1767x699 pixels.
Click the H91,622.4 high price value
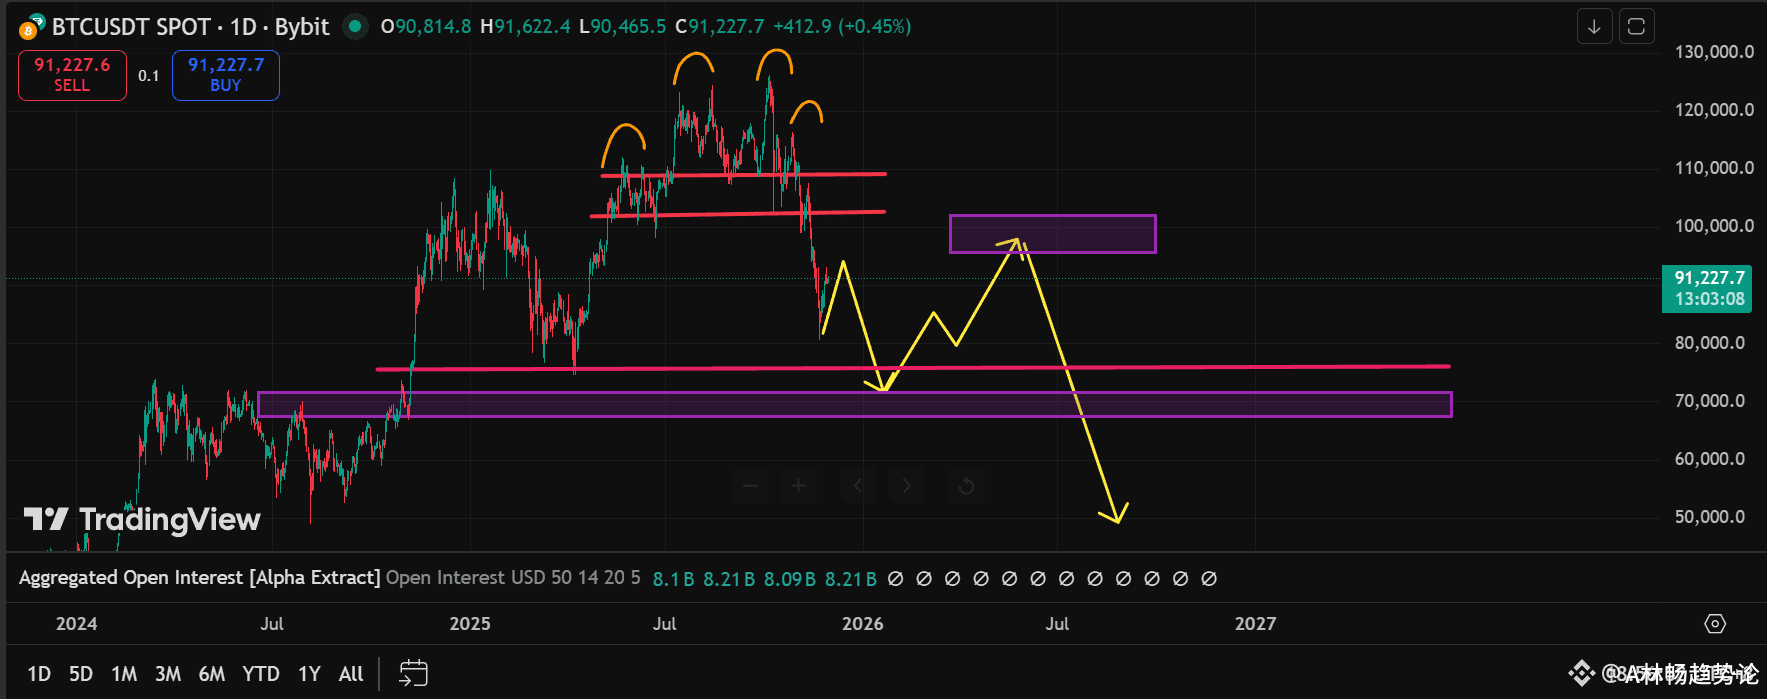pos(525,27)
